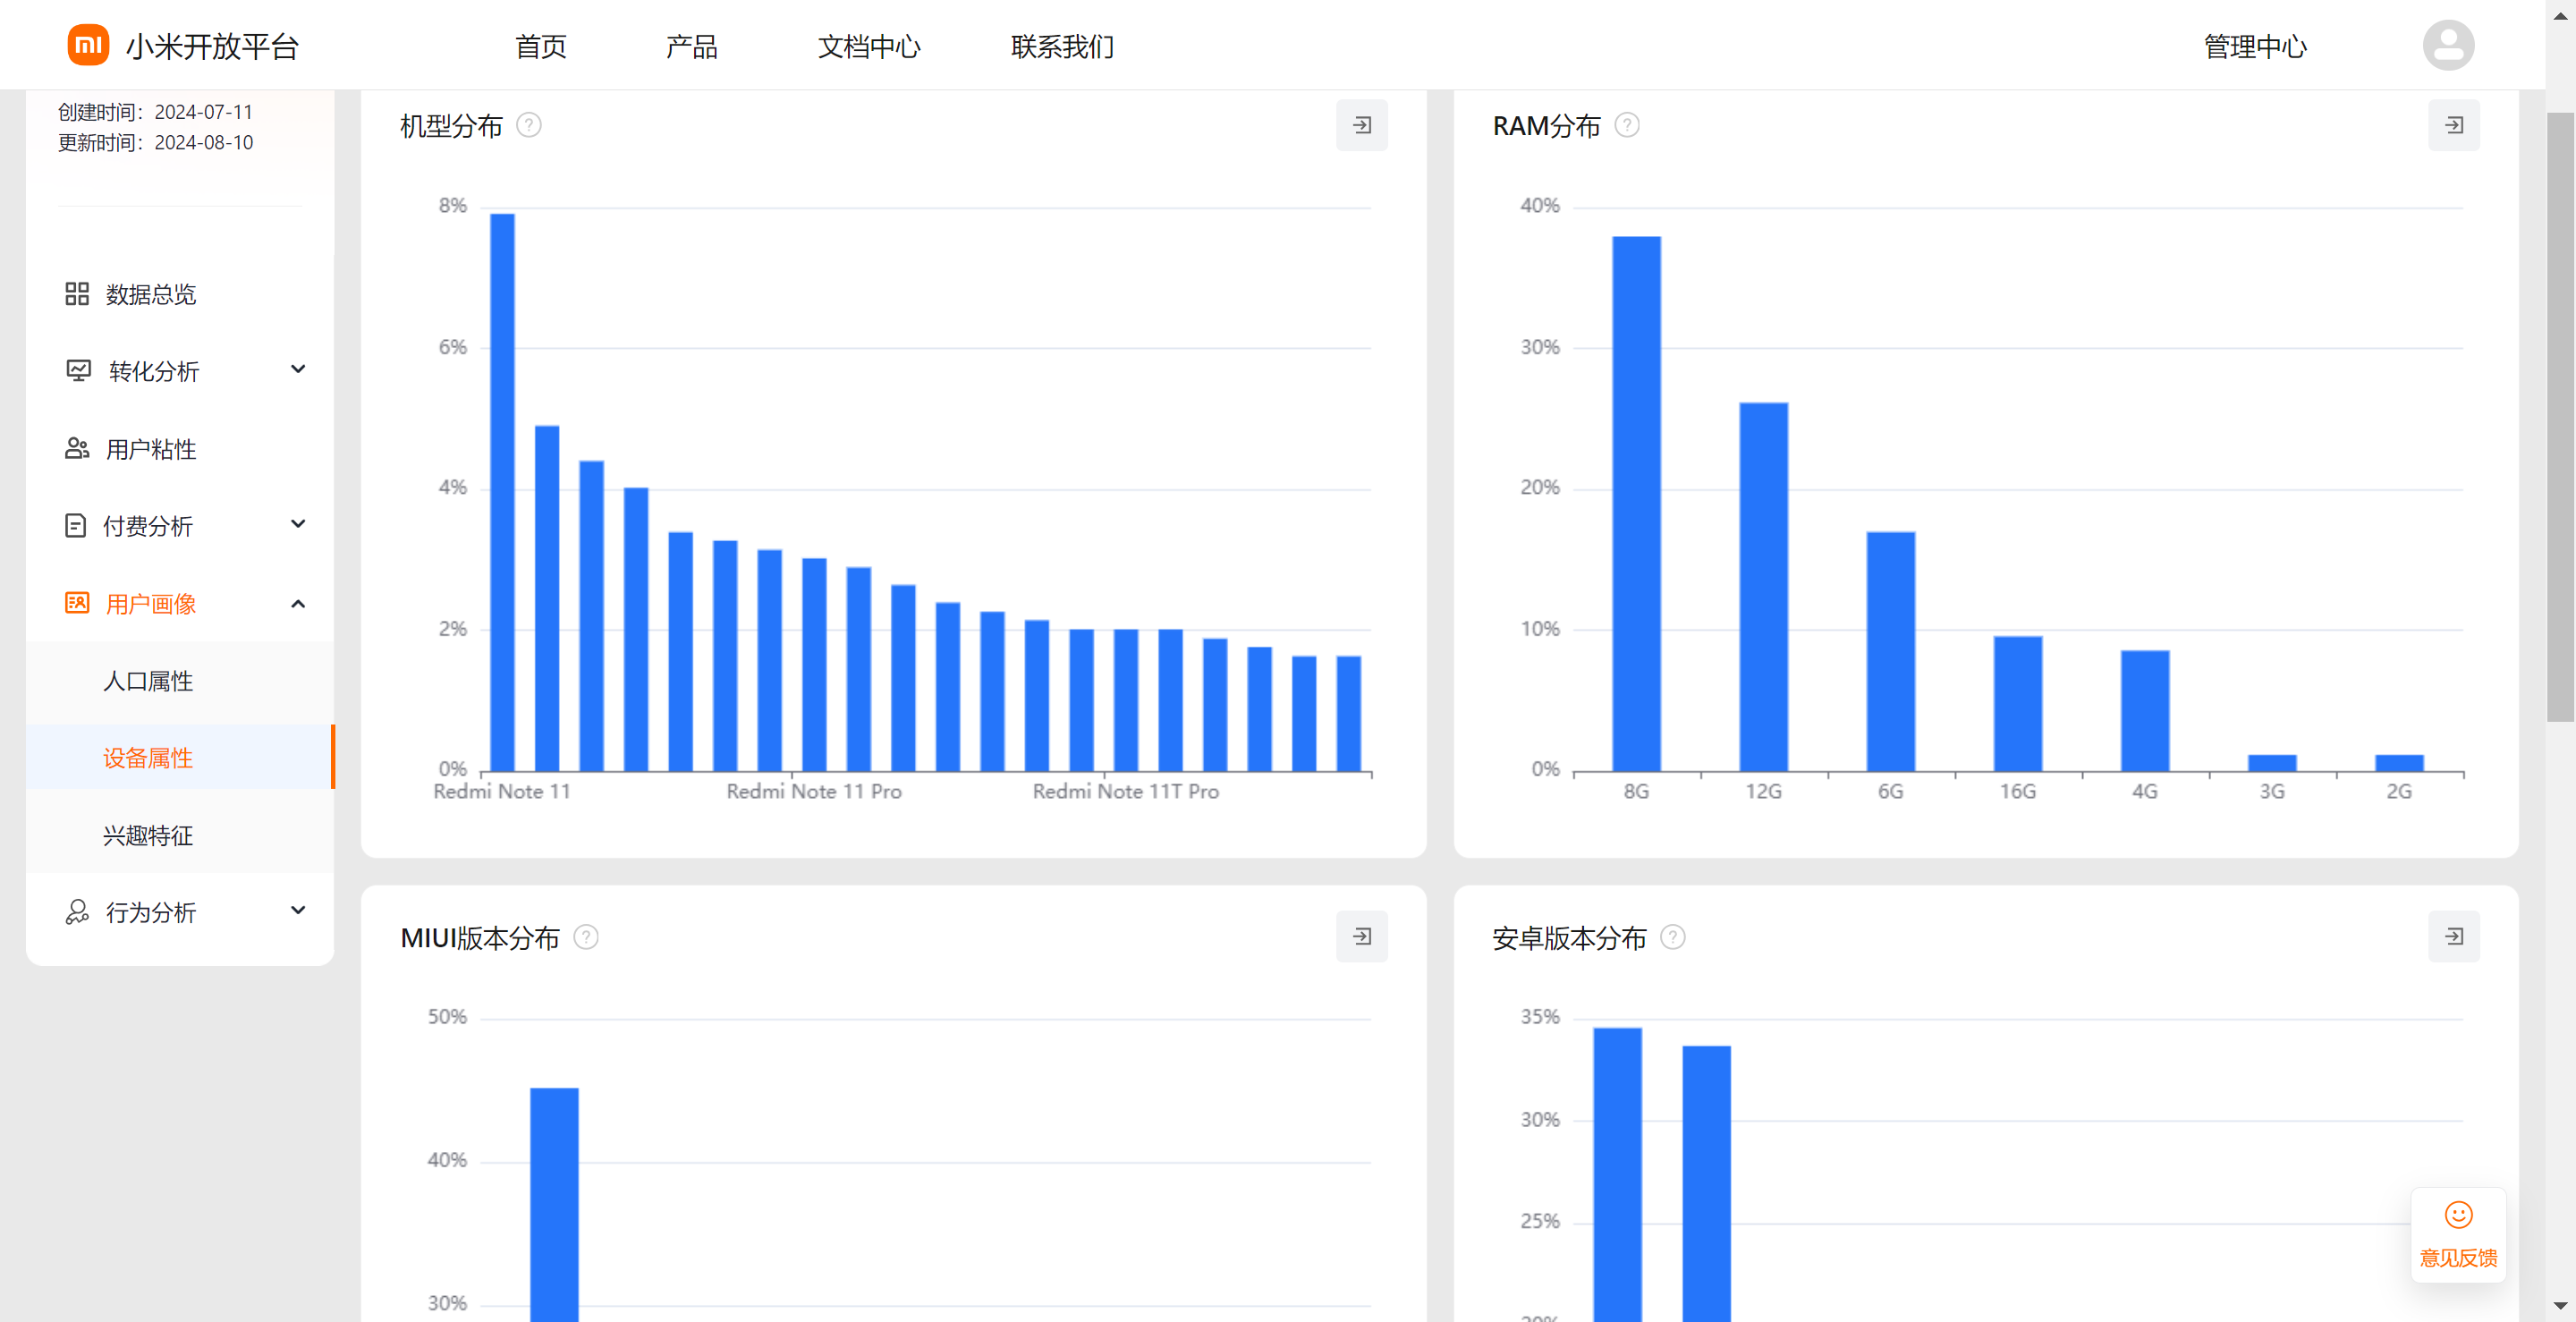Viewport: 2576px width, 1322px height.
Task: Click the 行为分析 person icon
Action: (77, 912)
